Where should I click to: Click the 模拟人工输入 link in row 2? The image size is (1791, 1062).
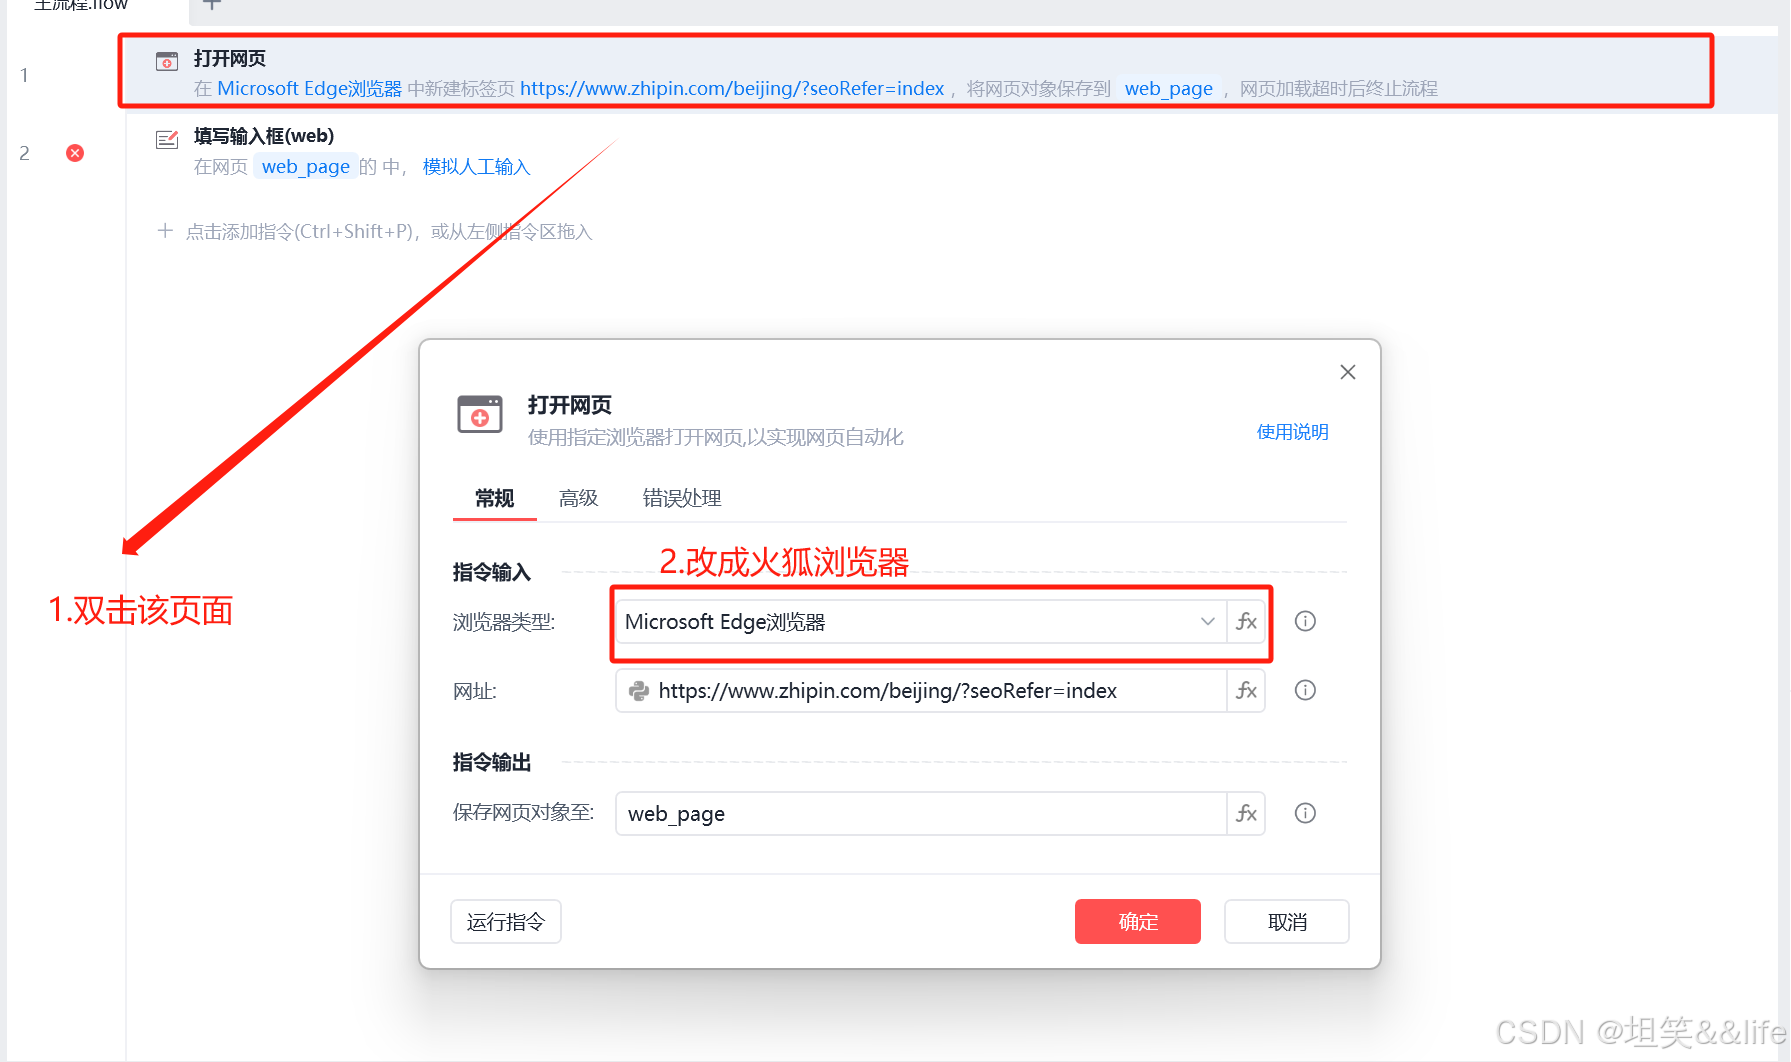pyautogui.click(x=476, y=167)
